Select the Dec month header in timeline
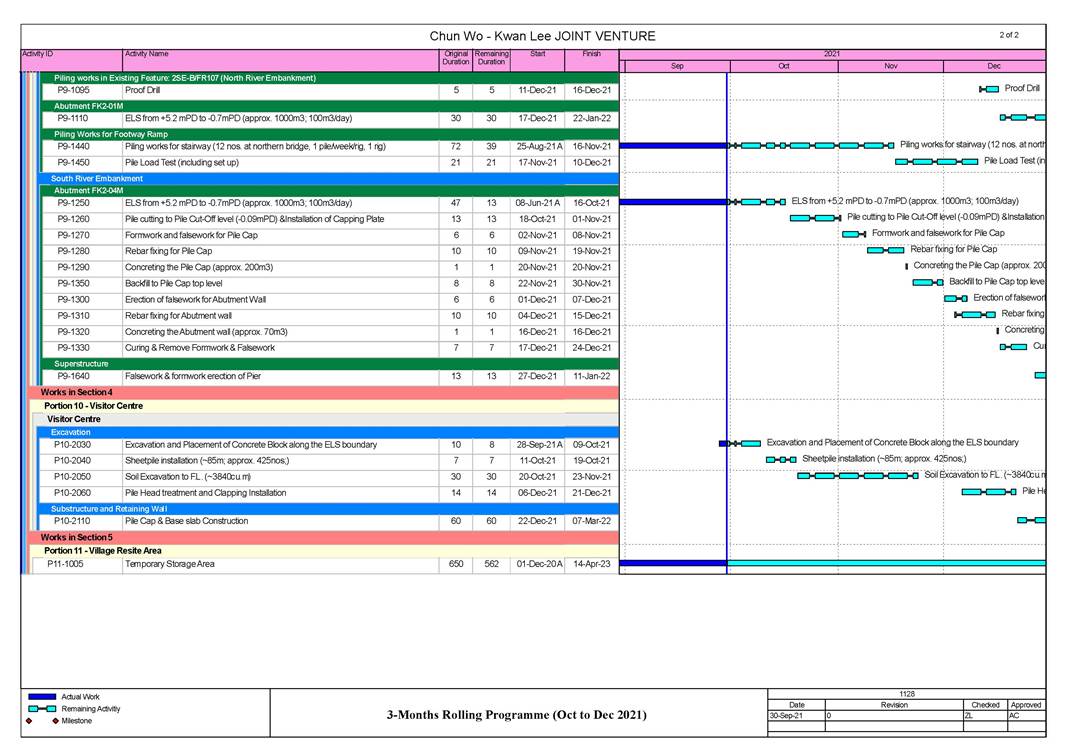This screenshot has height=756, width=1068. tap(994, 66)
